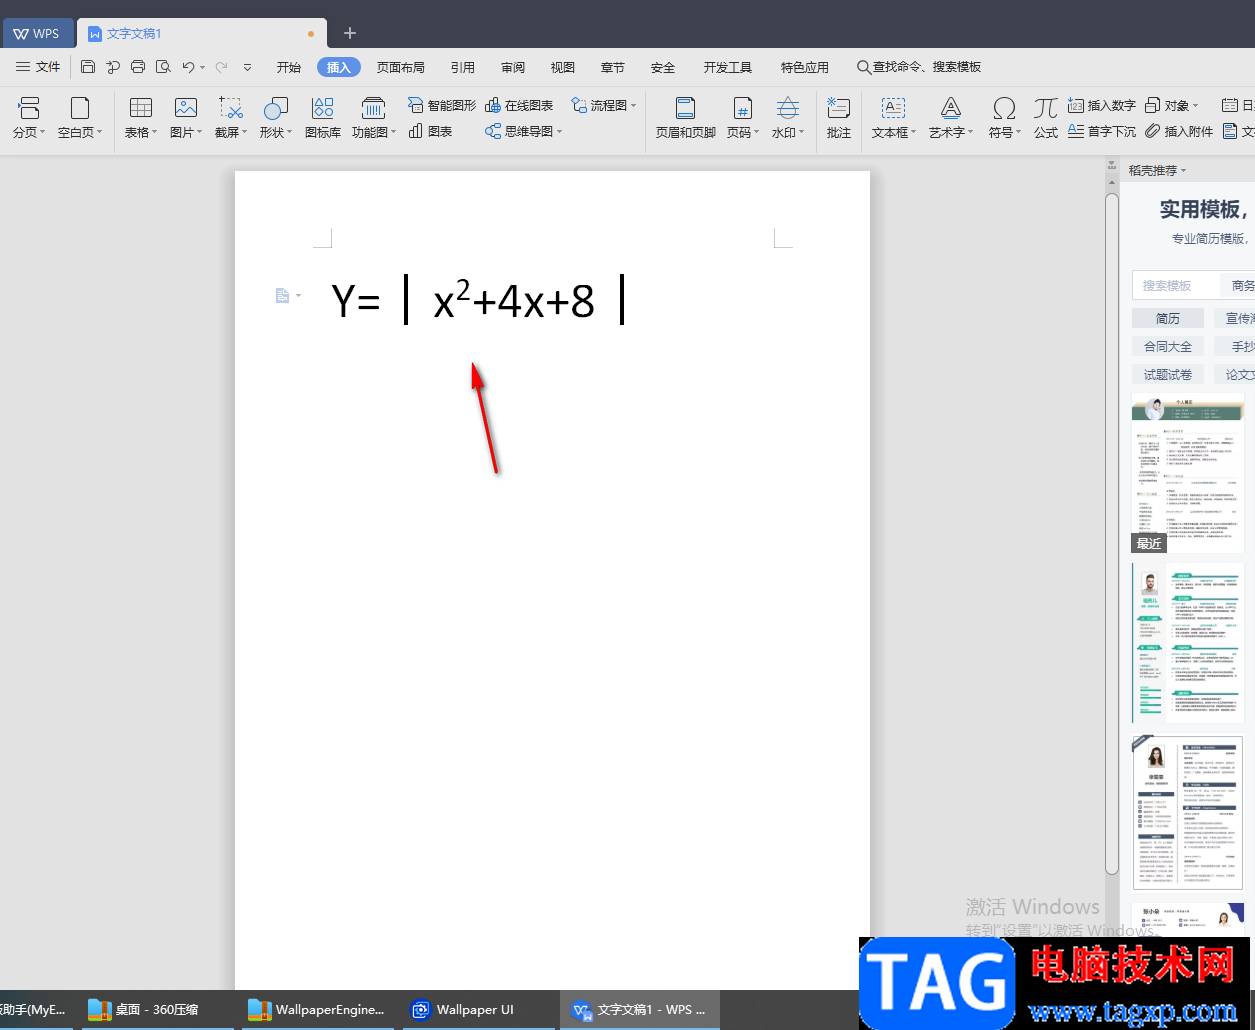Switch to the Page Layout (页面布局) tab
Screen dimensions: 1255x1030
click(401, 67)
